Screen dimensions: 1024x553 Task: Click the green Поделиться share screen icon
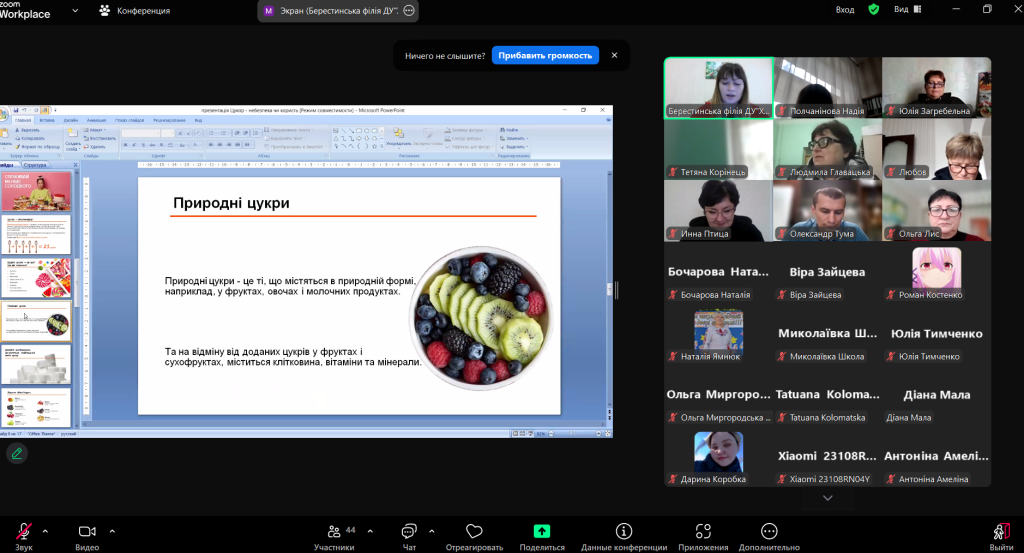(x=541, y=531)
